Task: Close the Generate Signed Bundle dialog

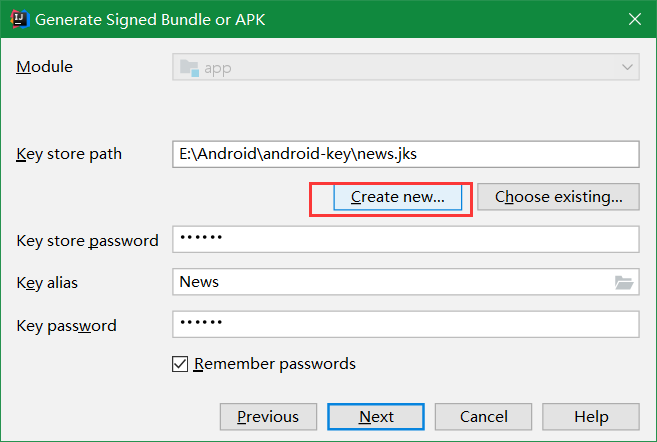Action: tap(635, 19)
